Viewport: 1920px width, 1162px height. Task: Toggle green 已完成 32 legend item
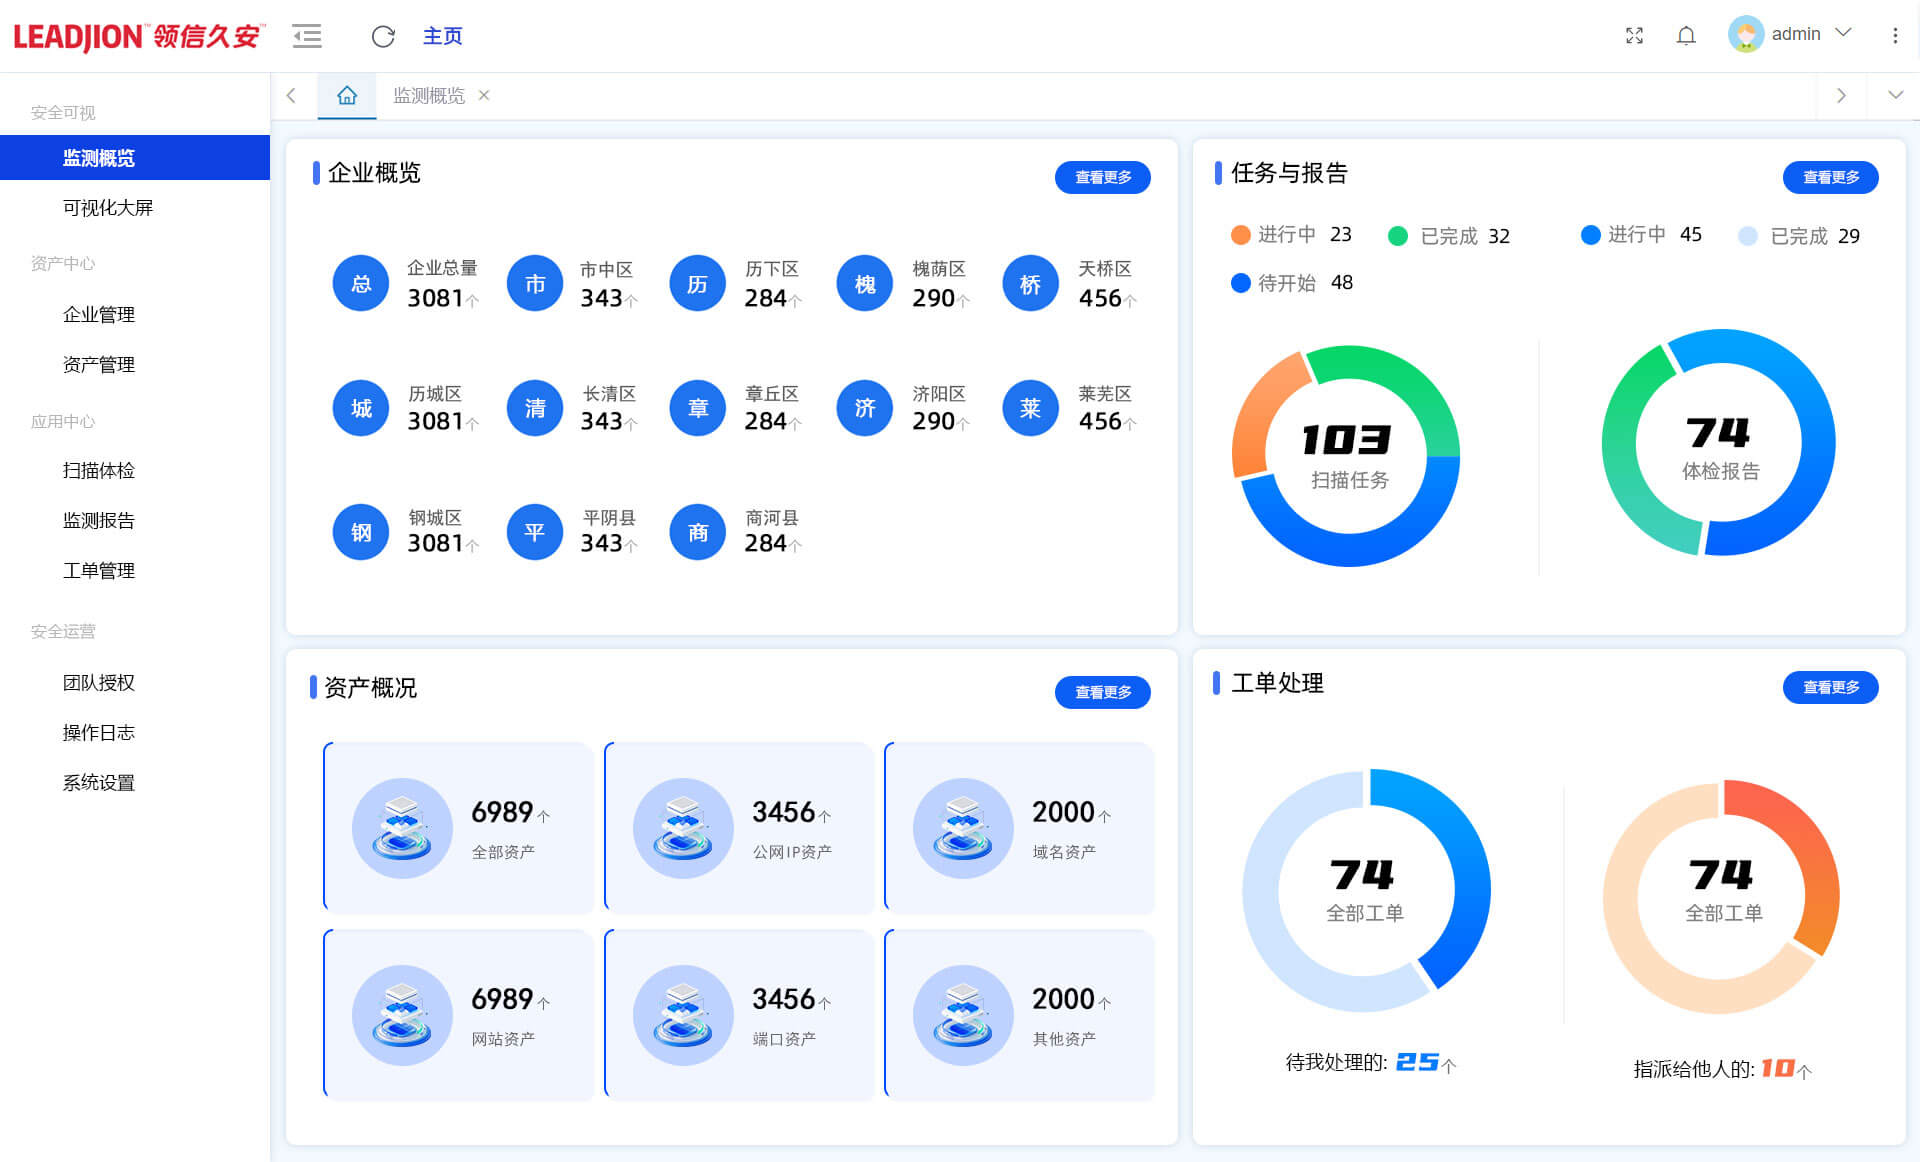[1449, 236]
